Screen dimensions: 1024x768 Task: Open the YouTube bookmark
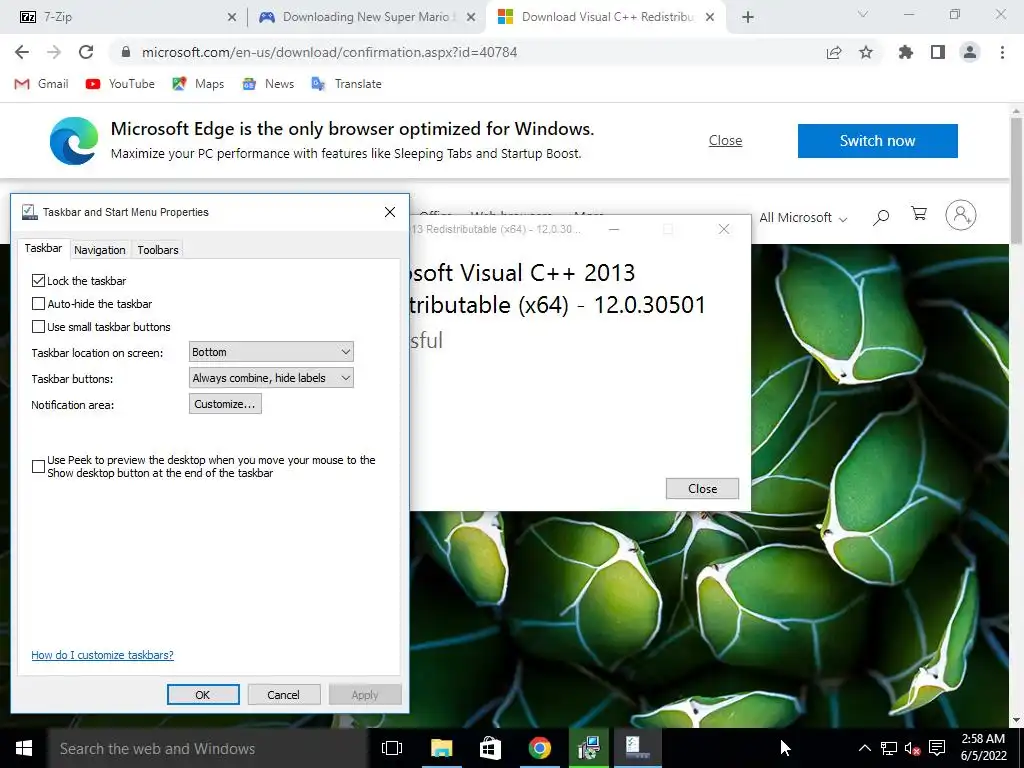point(120,84)
